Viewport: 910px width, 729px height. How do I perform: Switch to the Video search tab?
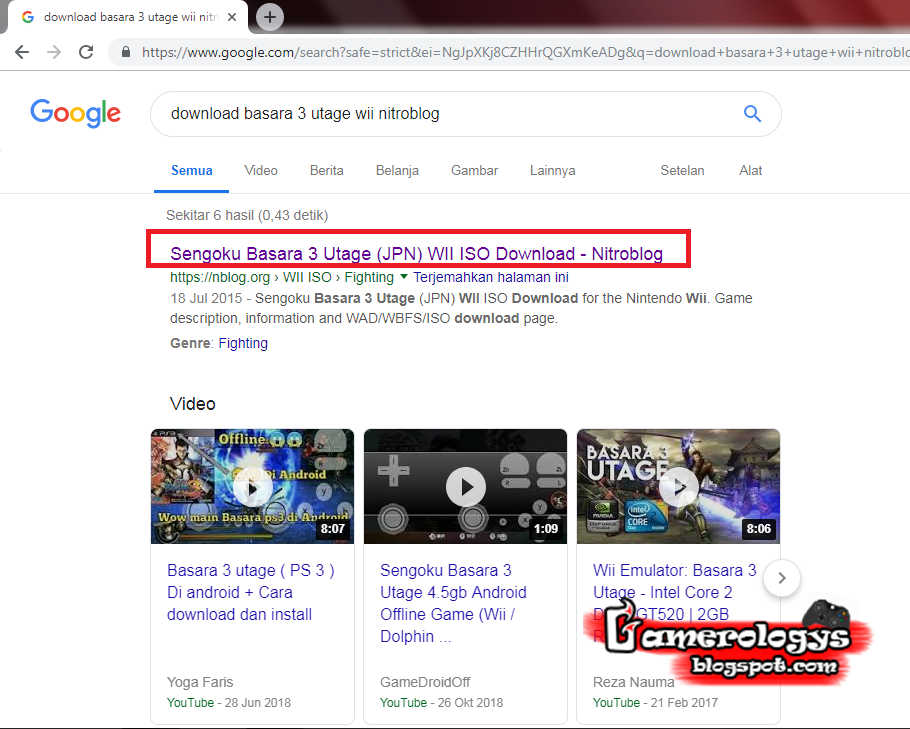[260, 170]
